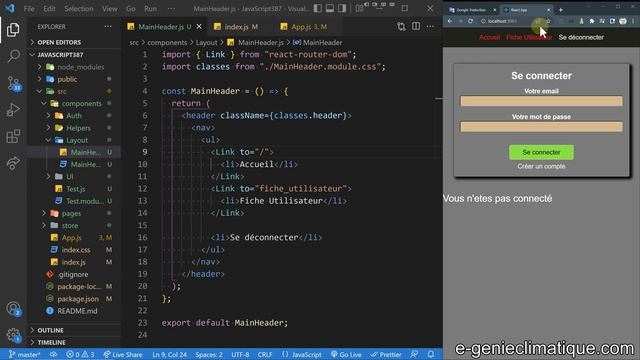Open editor More Actions ellipsis
The image size is (640, 360).
tap(430, 27)
